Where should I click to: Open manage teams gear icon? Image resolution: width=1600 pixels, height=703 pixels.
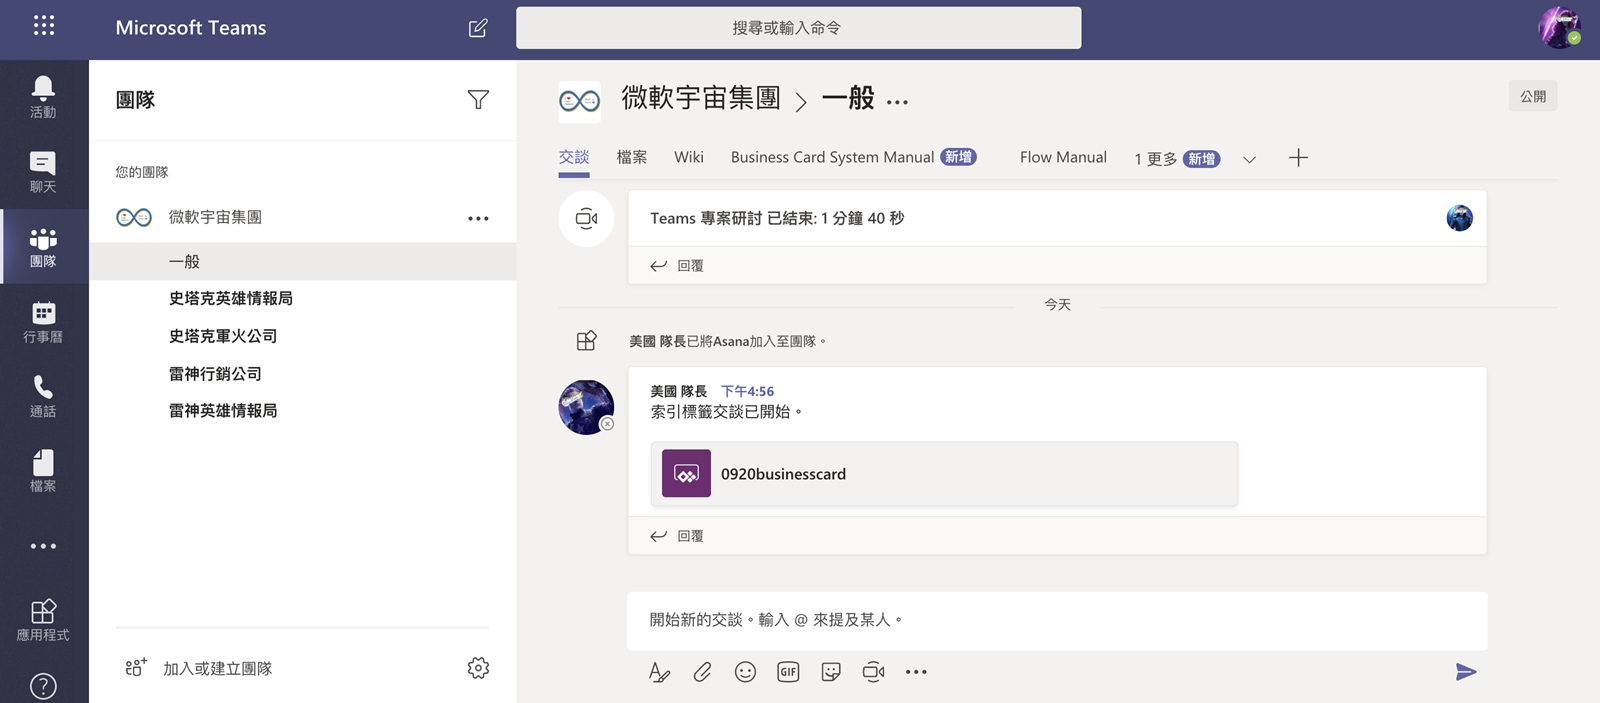(x=478, y=668)
